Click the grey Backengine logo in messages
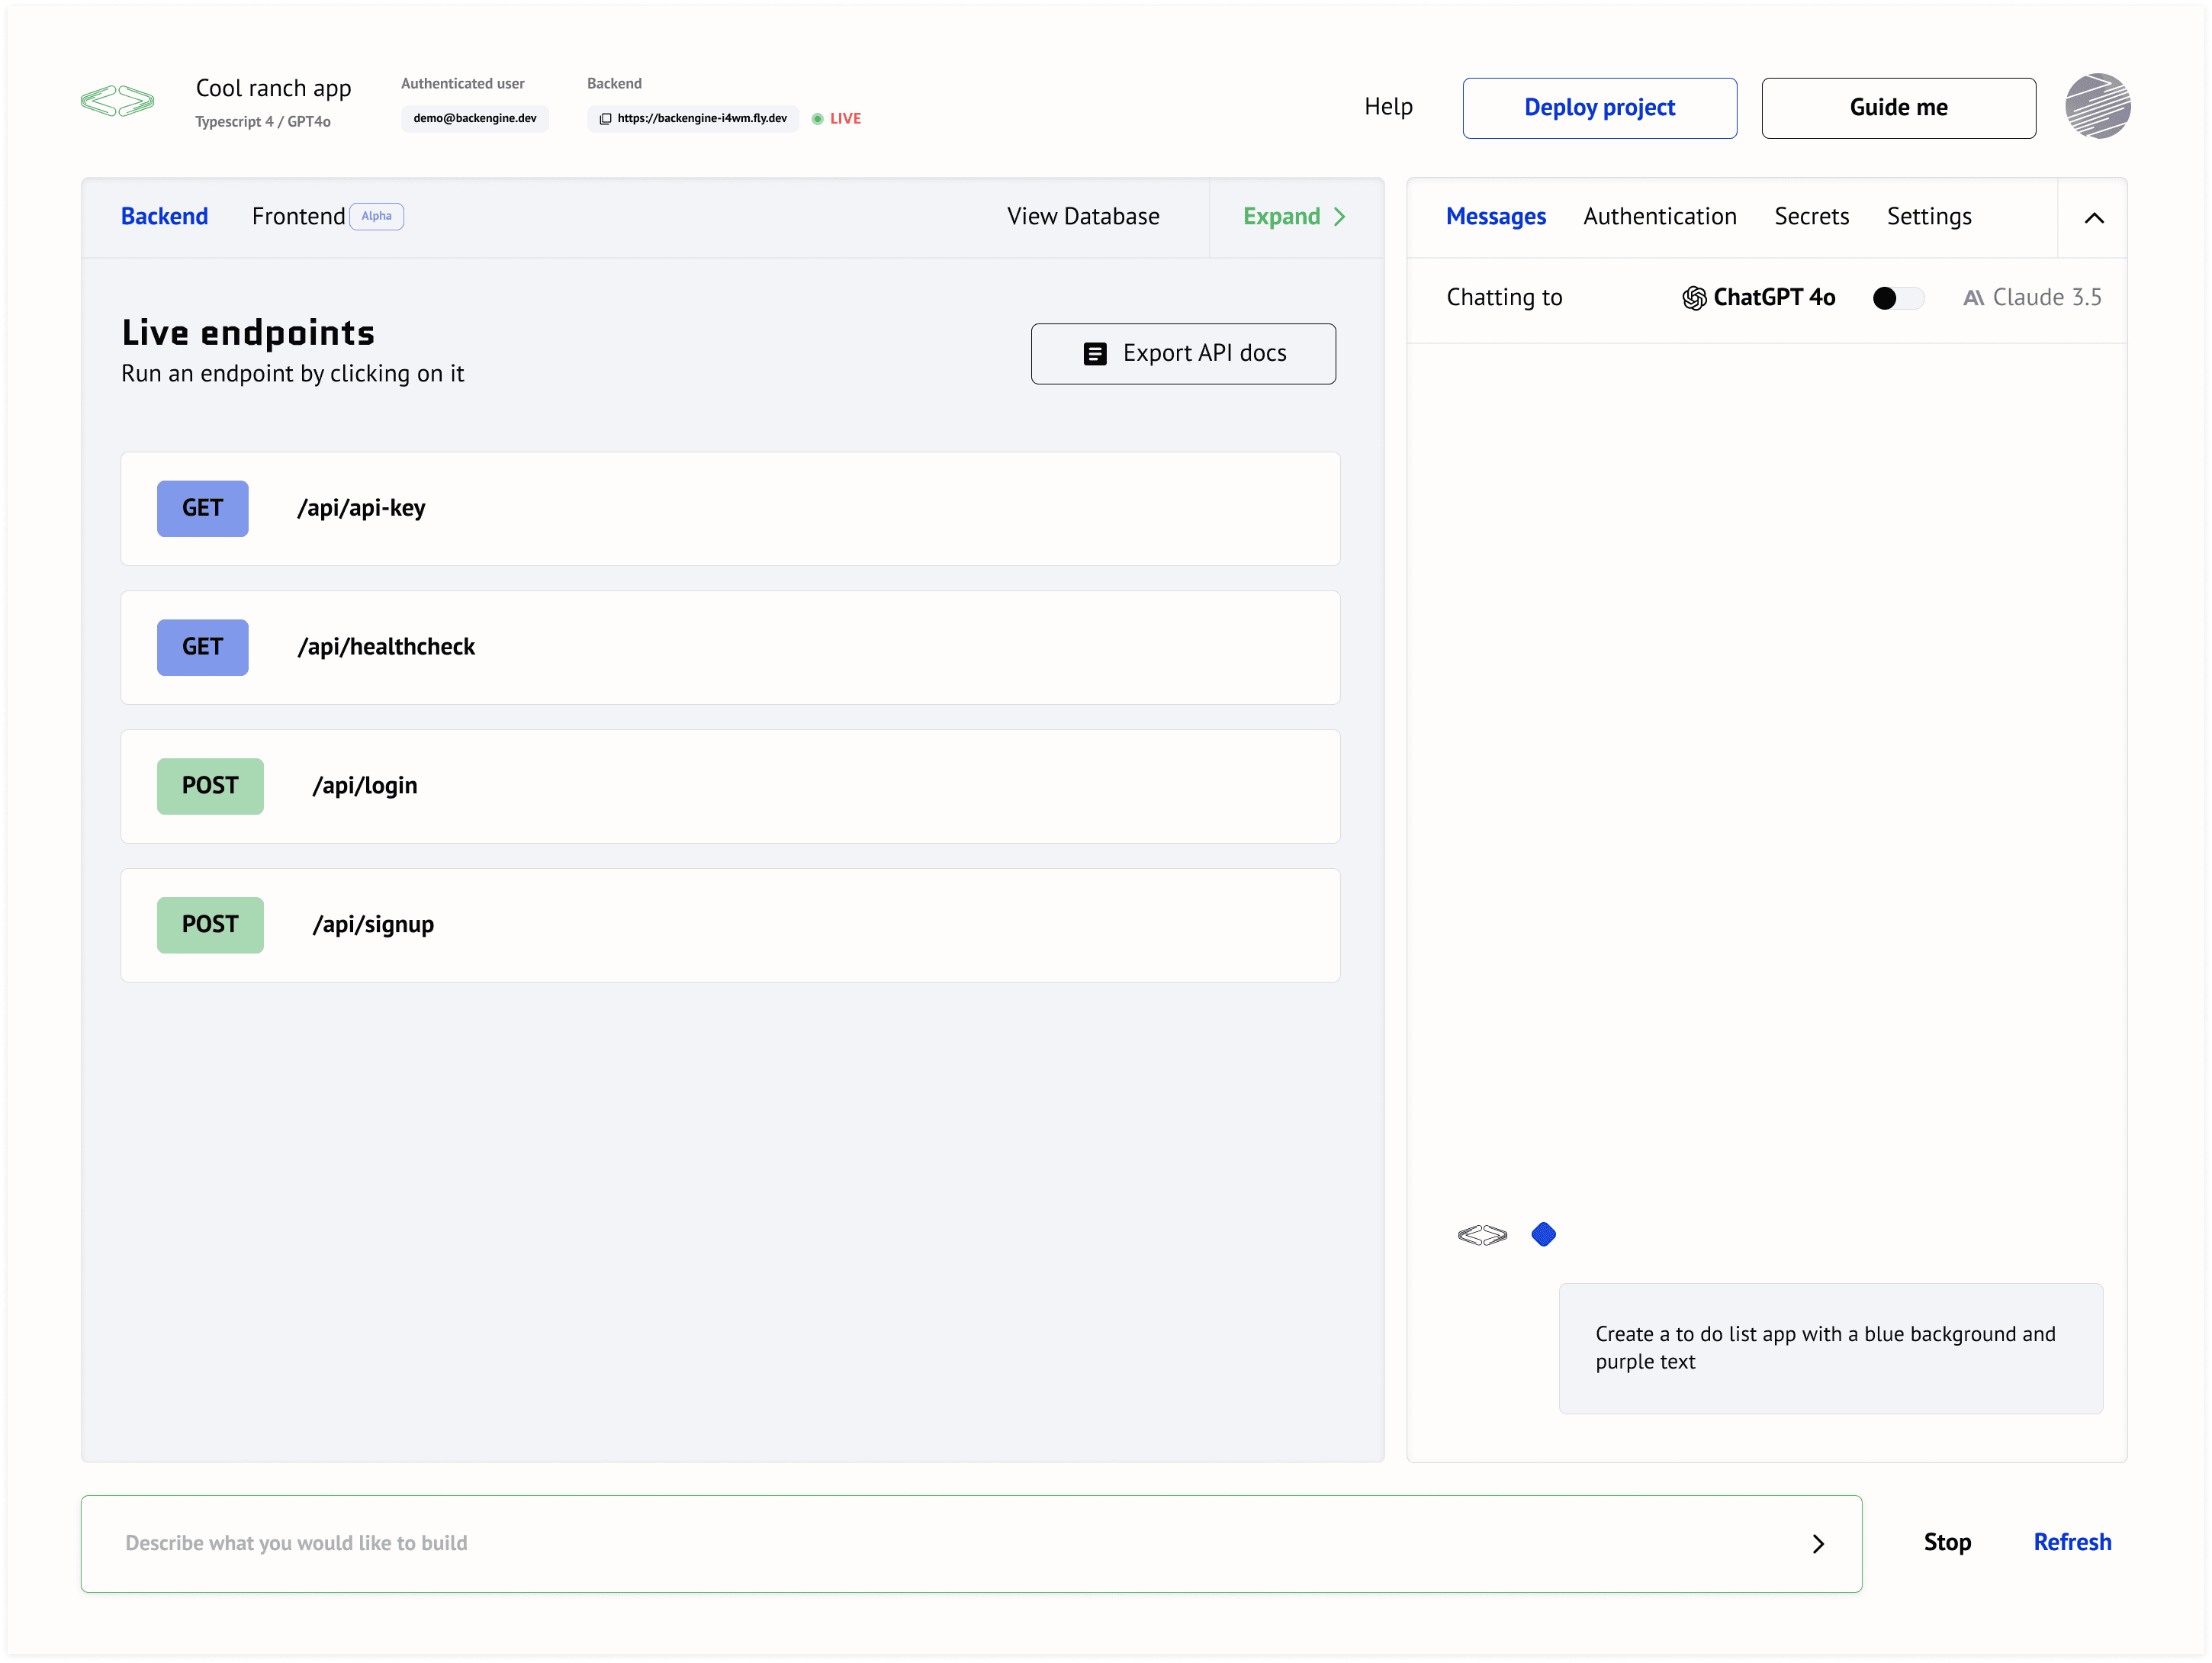The width and height of the screenshot is (2212, 1663). (x=1482, y=1235)
